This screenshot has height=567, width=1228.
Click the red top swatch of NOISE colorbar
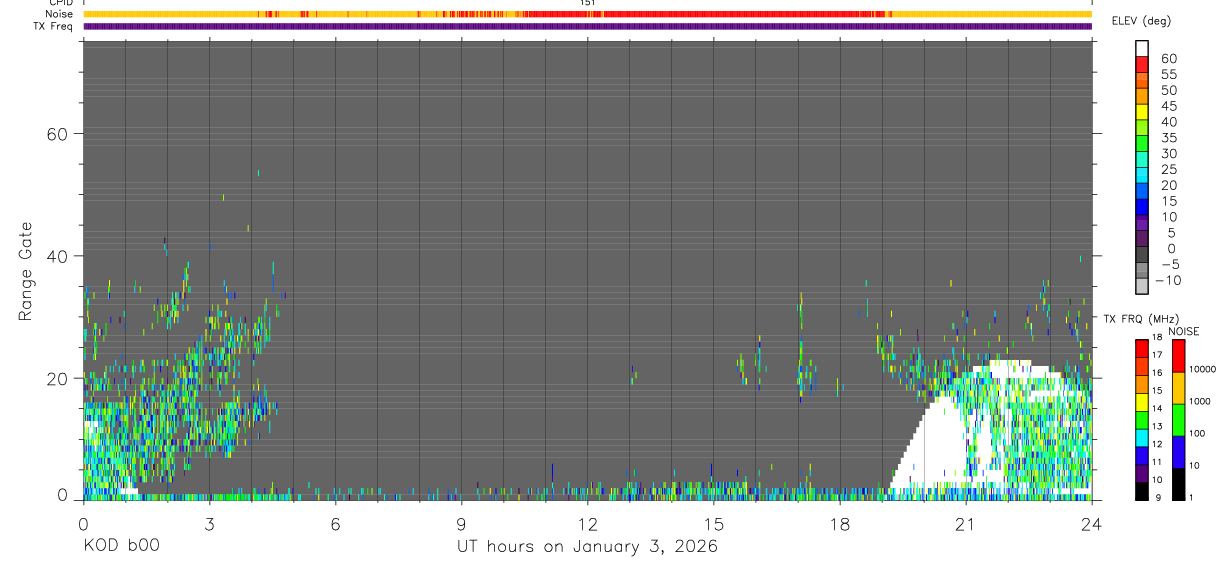click(x=1178, y=356)
